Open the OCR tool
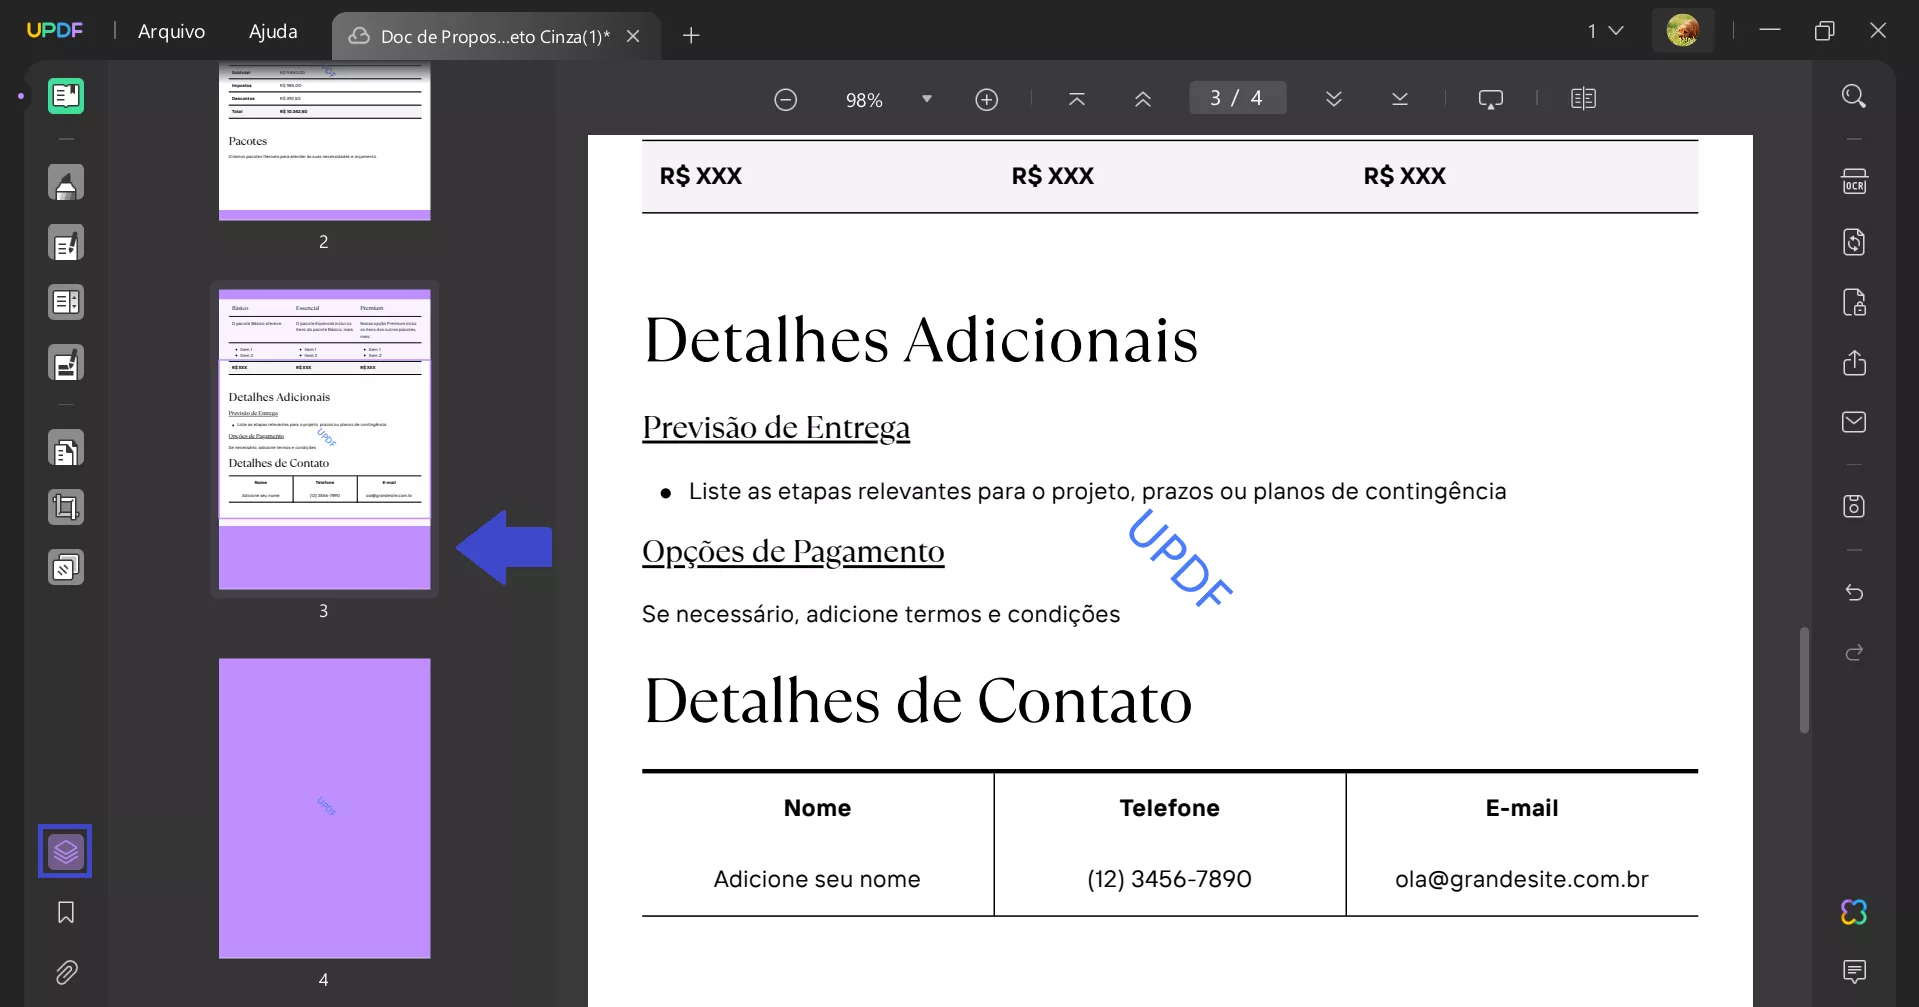 1855,181
